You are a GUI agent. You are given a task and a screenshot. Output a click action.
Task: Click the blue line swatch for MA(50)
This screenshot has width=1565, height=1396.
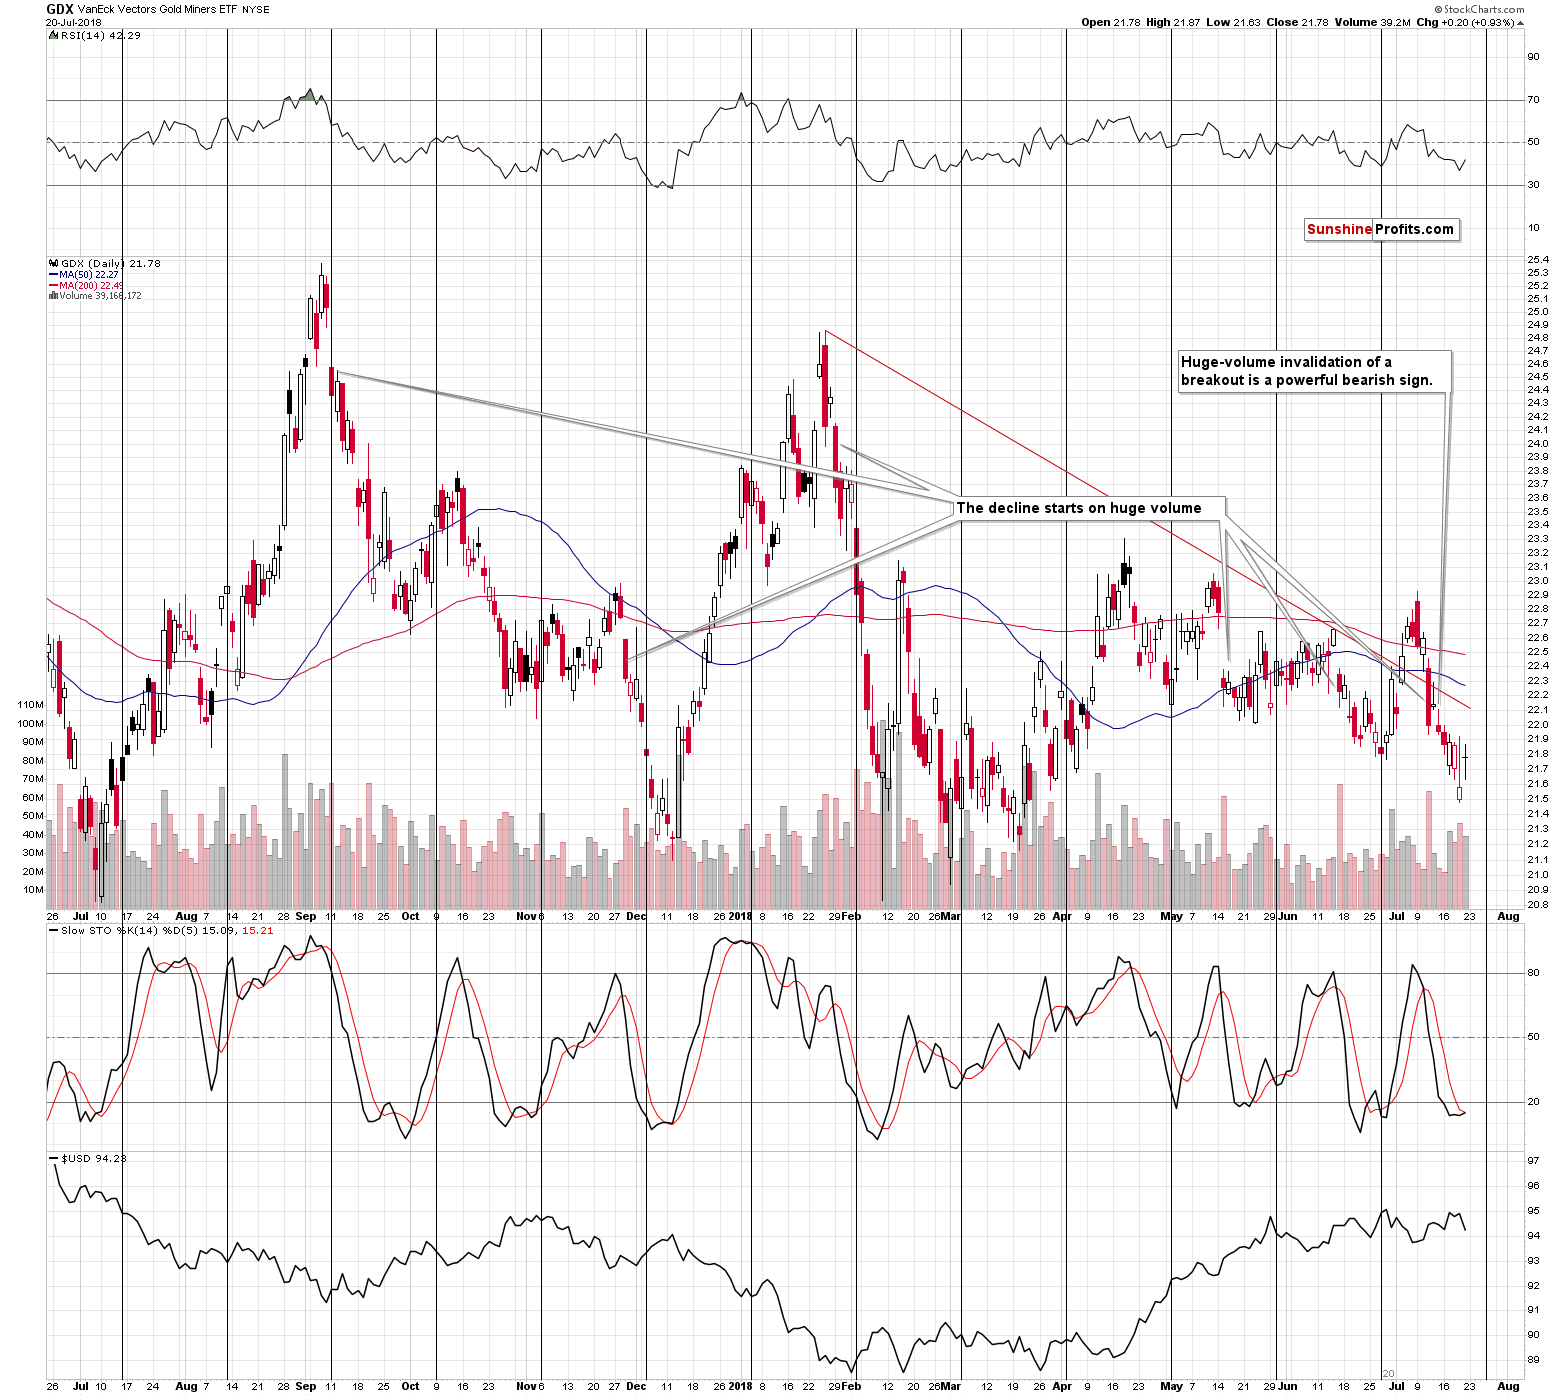pyautogui.click(x=53, y=275)
